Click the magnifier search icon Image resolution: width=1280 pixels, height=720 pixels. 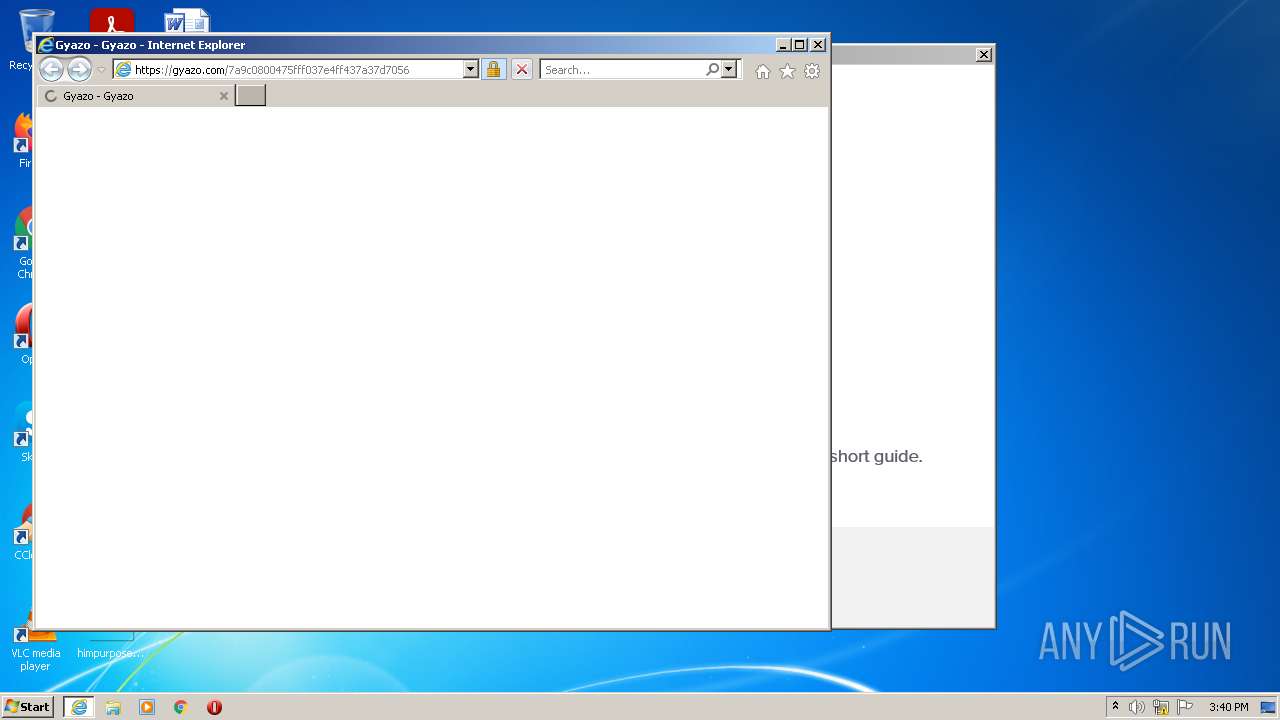pyautogui.click(x=712, y=70)
